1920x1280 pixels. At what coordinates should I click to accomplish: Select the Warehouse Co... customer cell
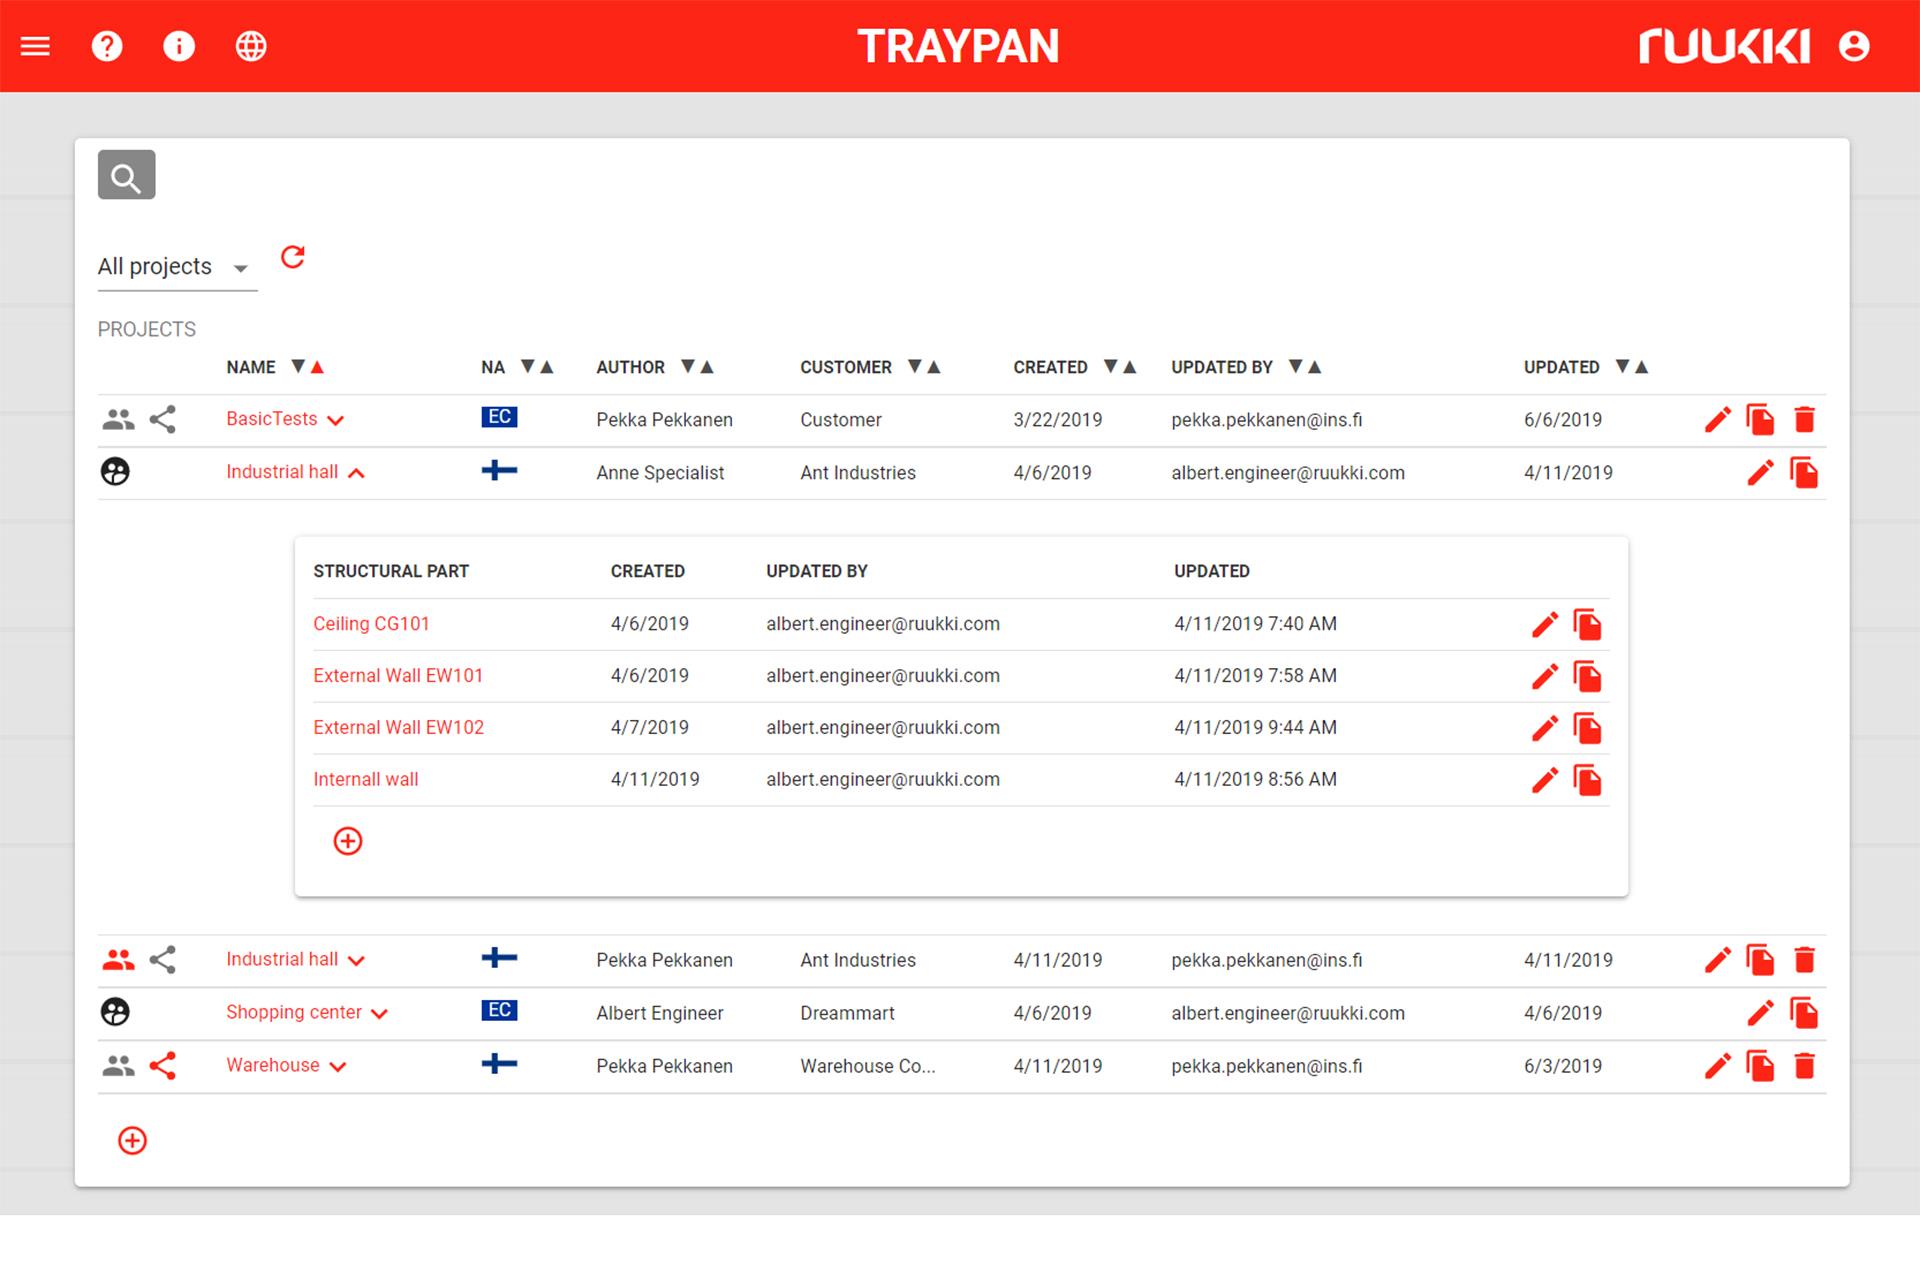tap(868, 1066)
